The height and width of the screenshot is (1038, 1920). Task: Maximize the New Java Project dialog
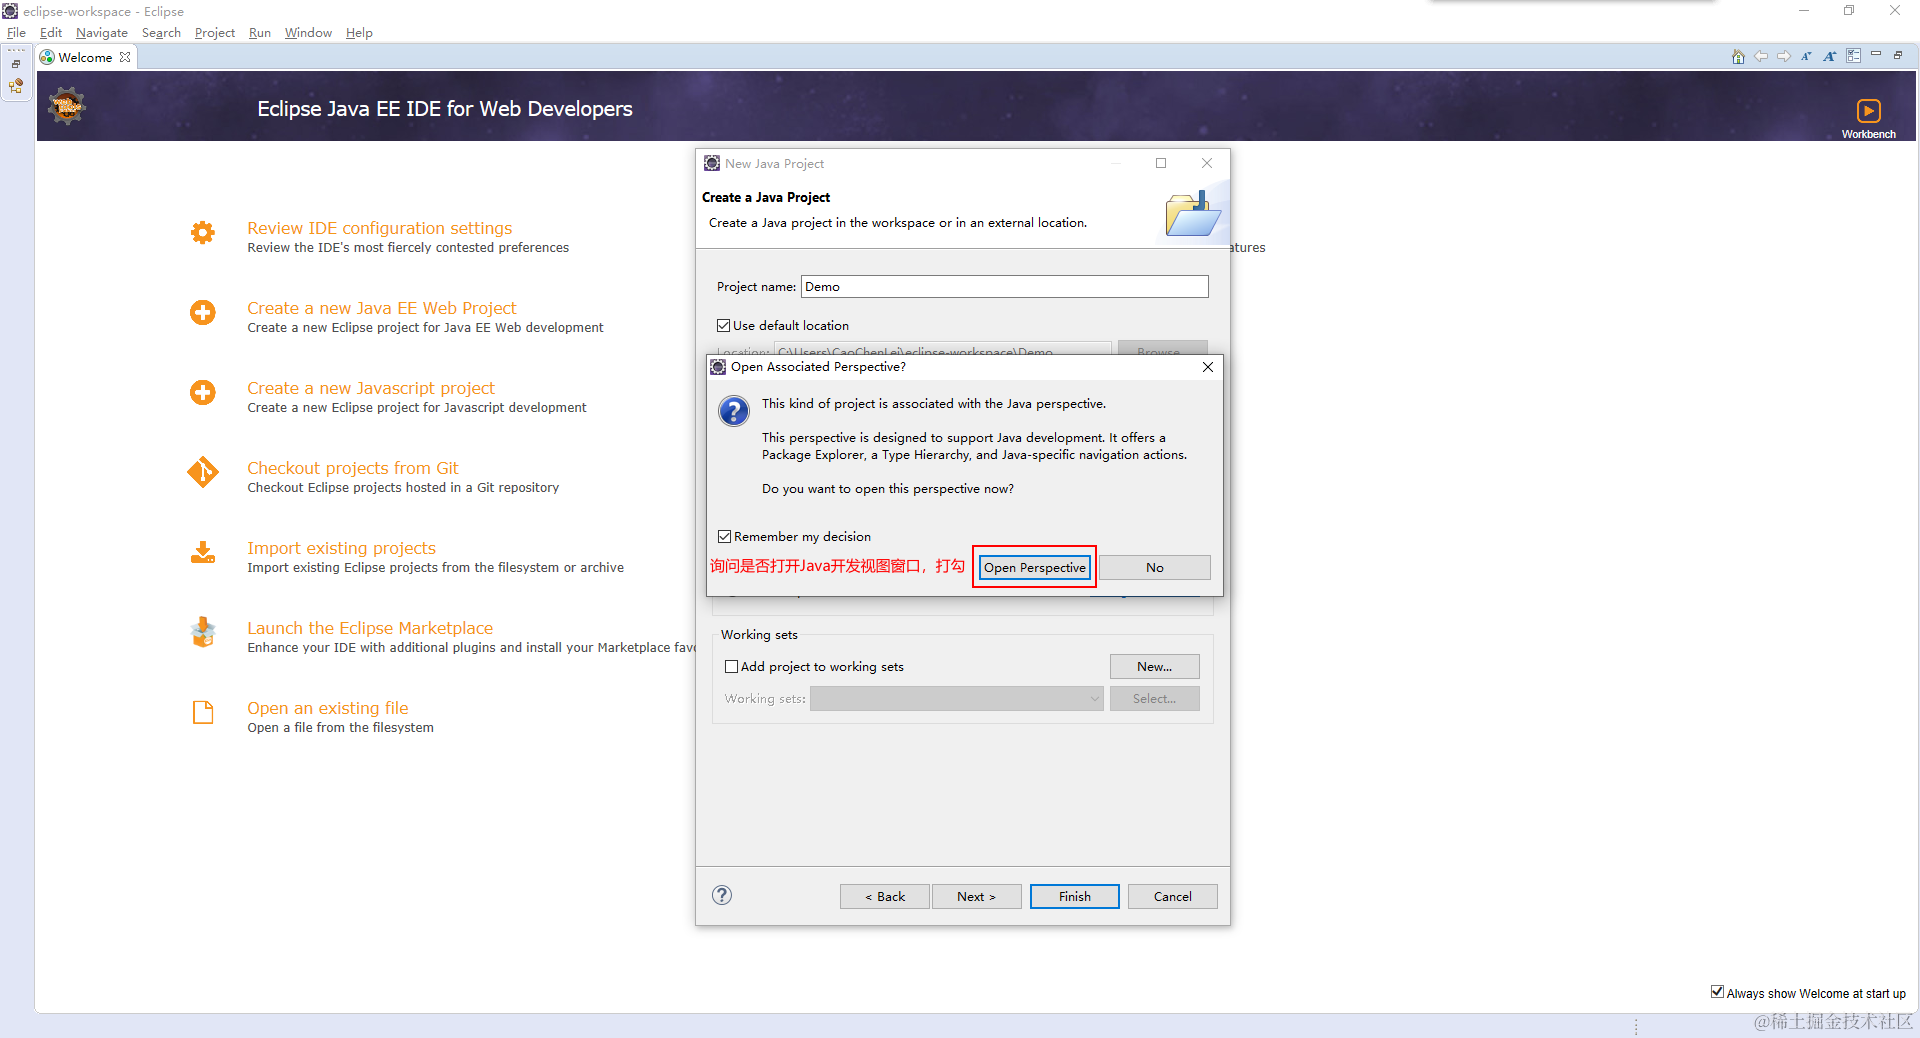(1161, 163)
